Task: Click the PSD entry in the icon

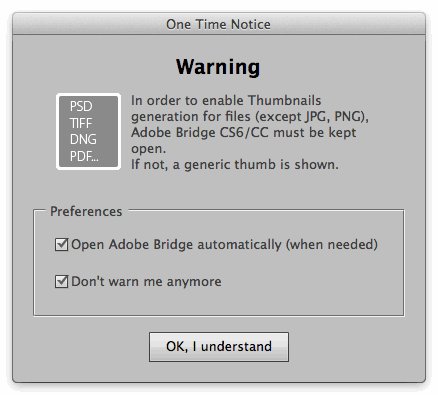Action: (81, 106)
